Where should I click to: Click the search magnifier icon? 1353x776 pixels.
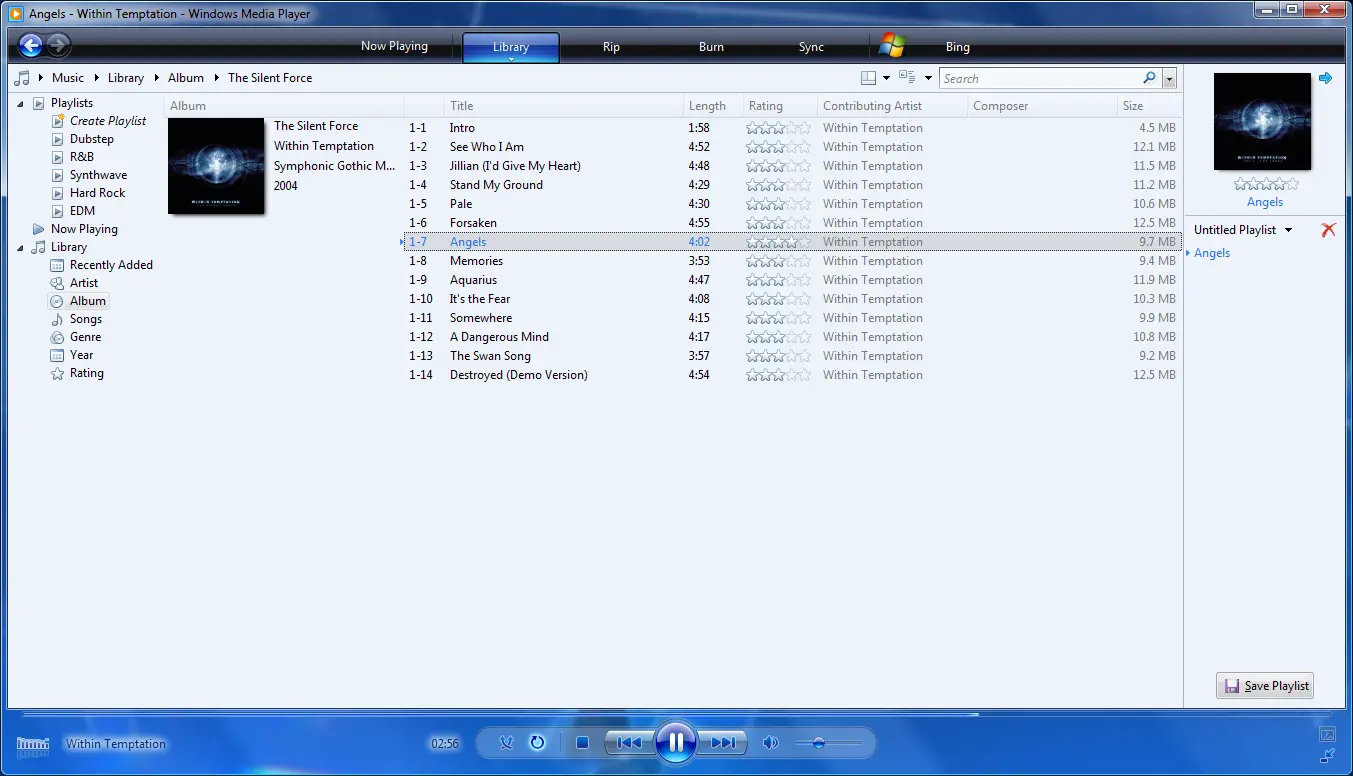[x=1149, y=78]
